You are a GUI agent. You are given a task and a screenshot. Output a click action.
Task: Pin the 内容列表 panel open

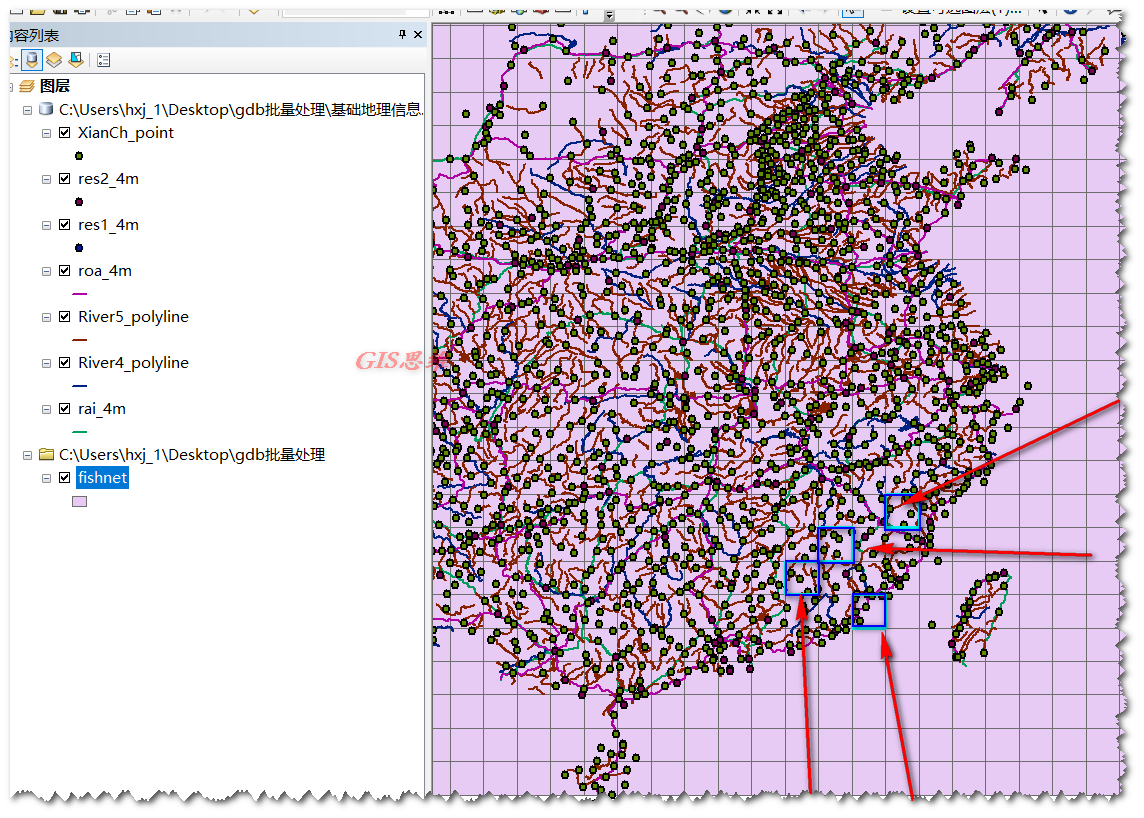[404, 33]
